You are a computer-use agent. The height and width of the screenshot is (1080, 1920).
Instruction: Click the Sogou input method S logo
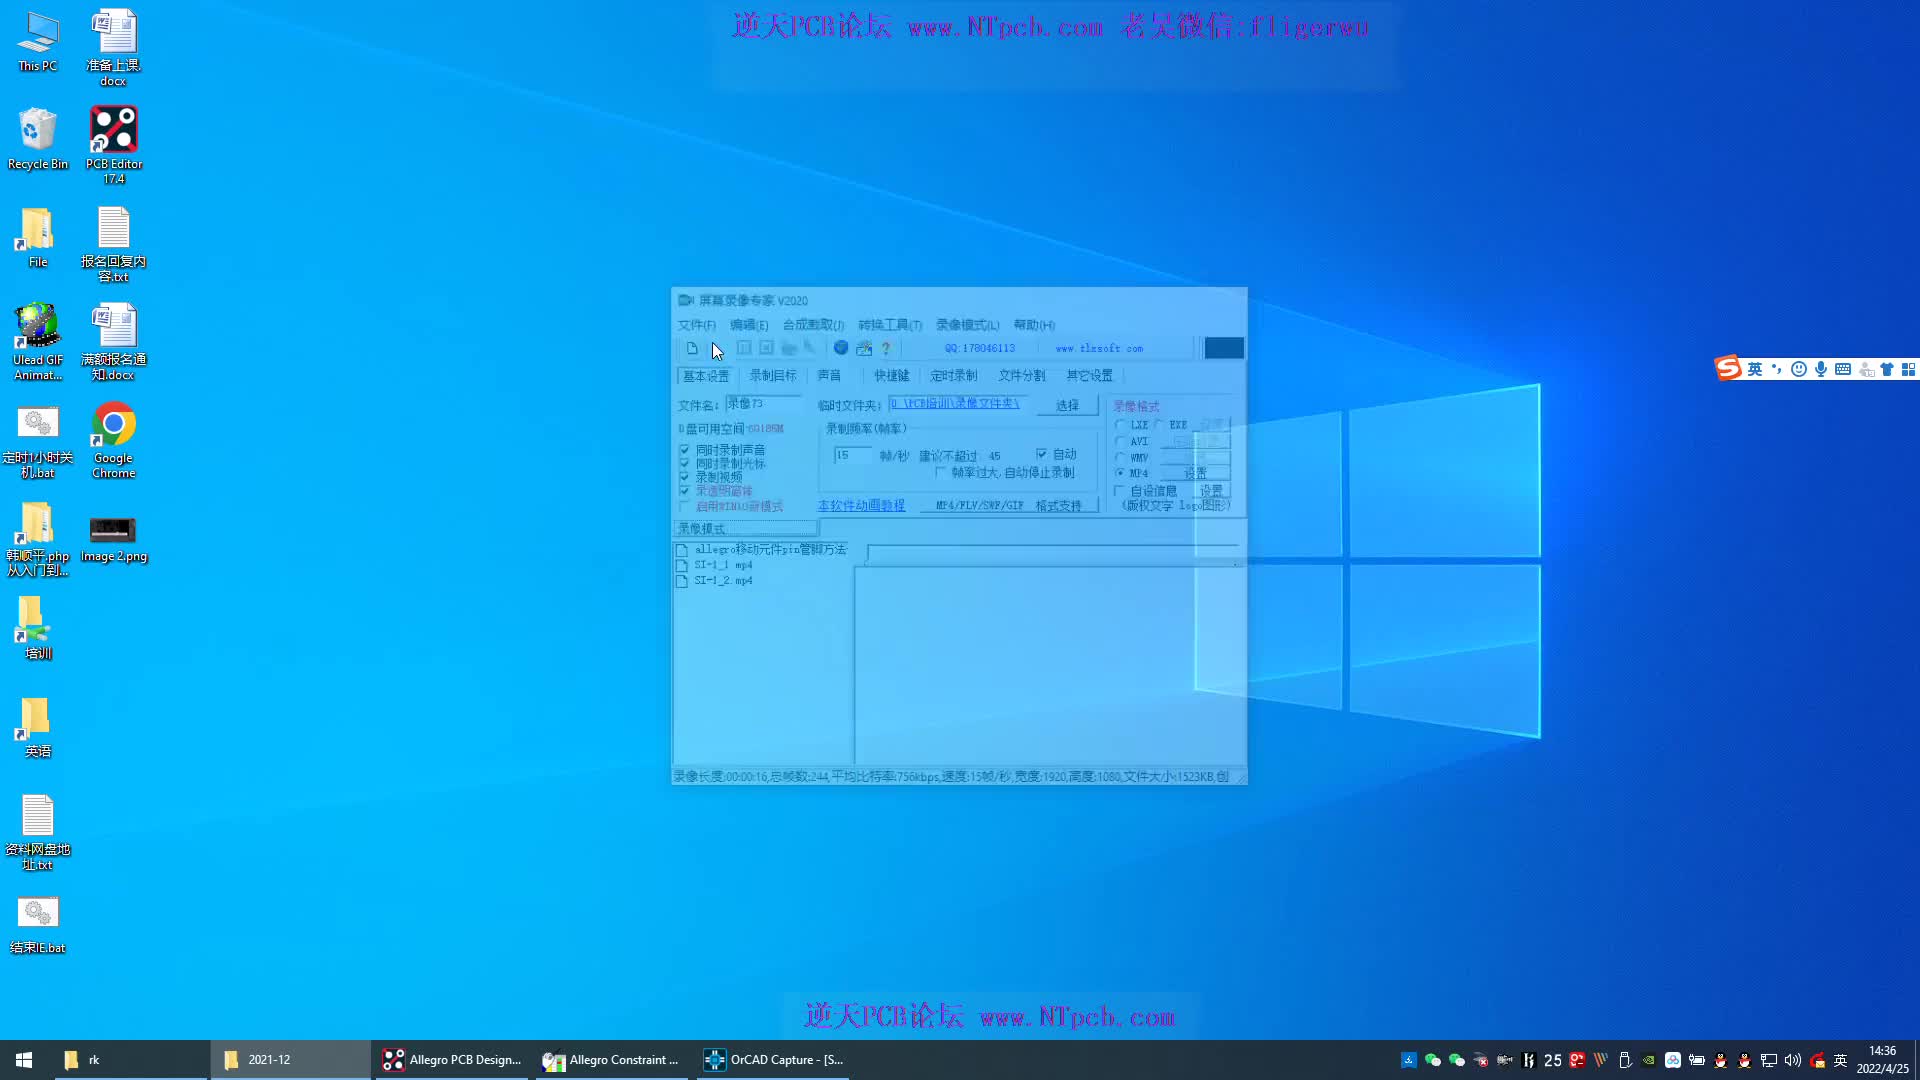[1729, 369]
